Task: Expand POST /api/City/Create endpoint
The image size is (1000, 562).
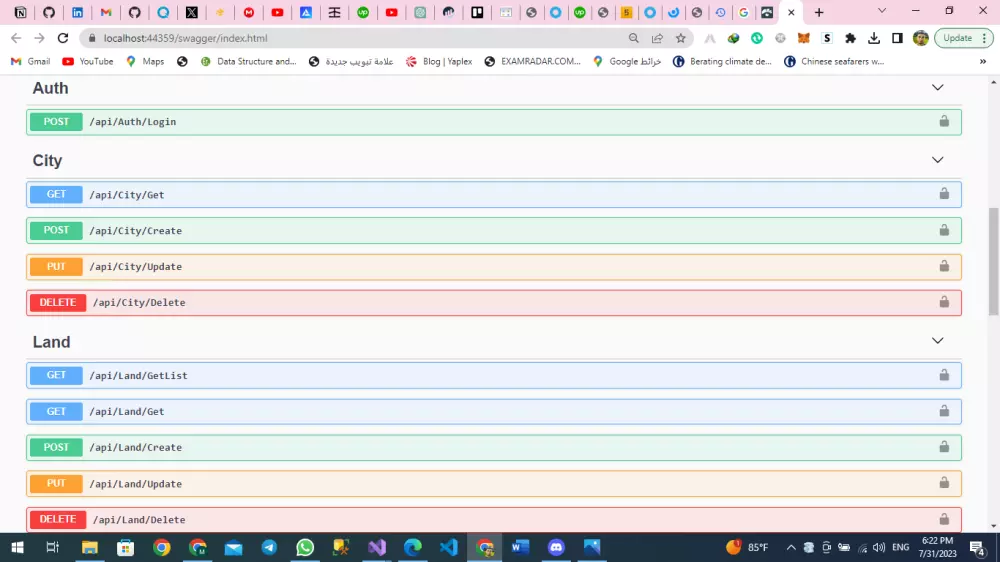Action: [494, 230]
